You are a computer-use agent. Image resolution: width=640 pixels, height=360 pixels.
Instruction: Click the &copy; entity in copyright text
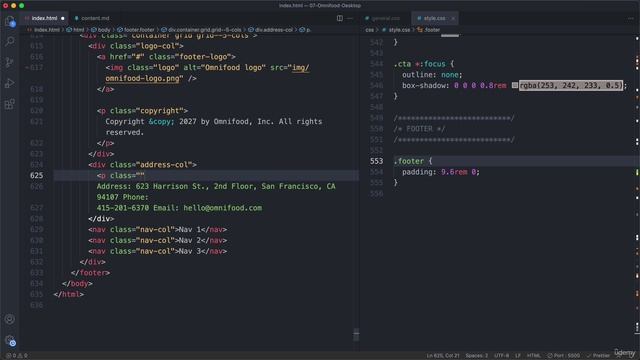[161, 122]
